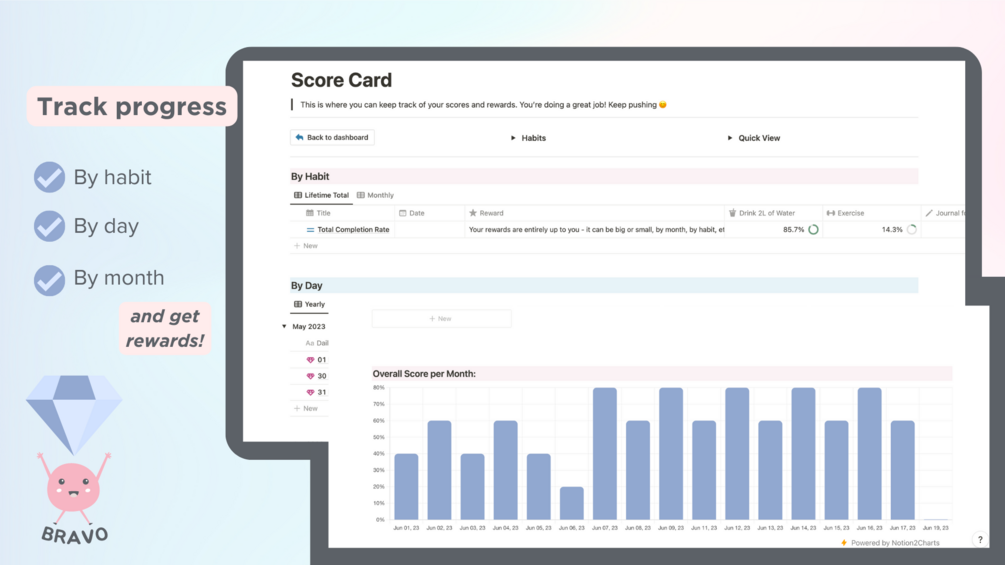Open the Total Completion Rate row
This screenshot has width=1005, height=565.
tap(353, 229)
